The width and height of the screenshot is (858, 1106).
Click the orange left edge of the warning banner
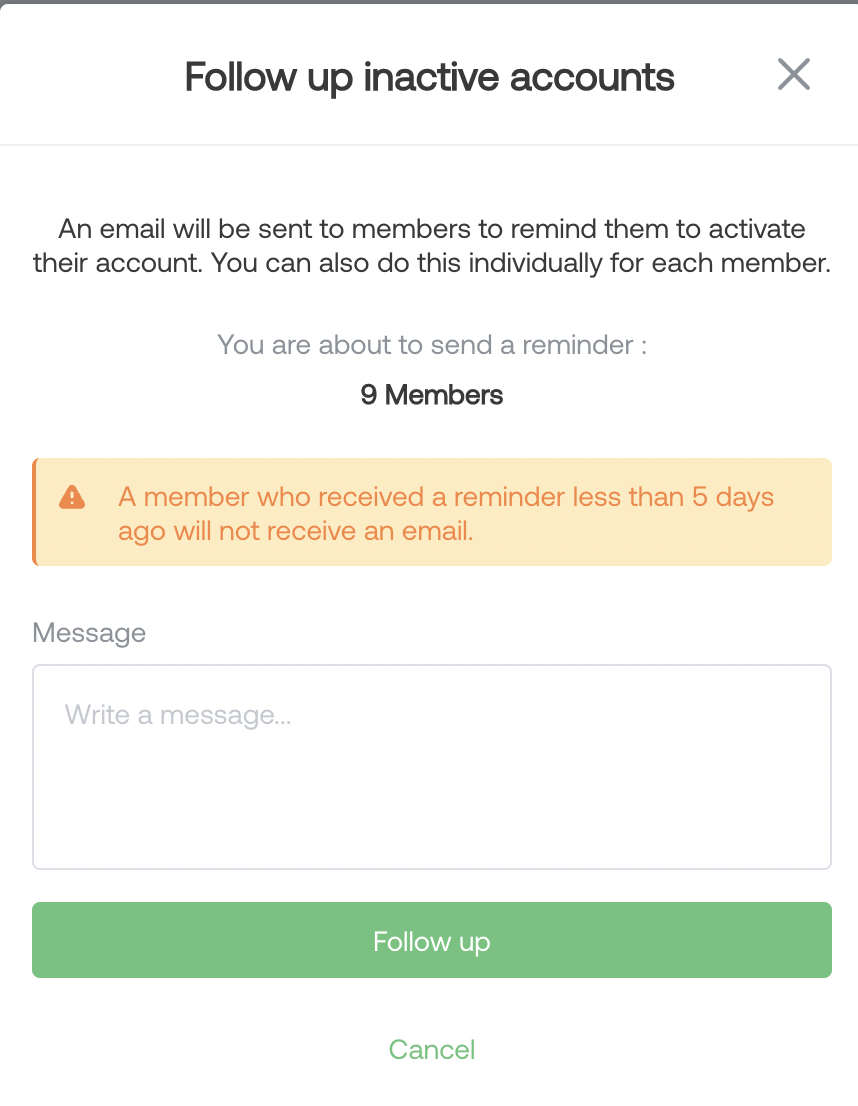coord(34,512)
